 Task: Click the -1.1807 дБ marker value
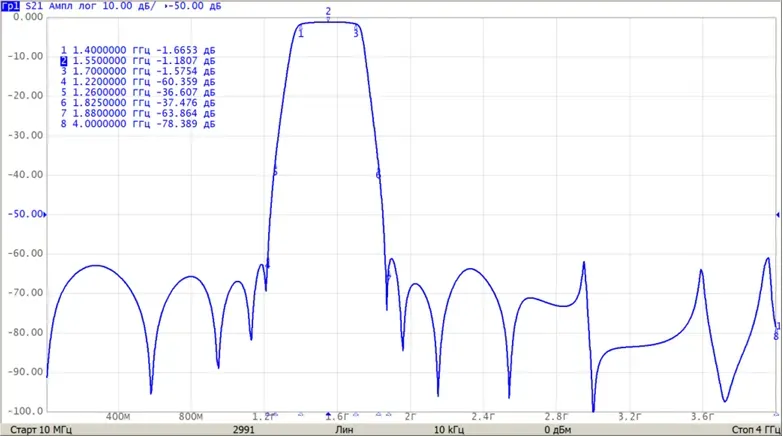[186, 60]
